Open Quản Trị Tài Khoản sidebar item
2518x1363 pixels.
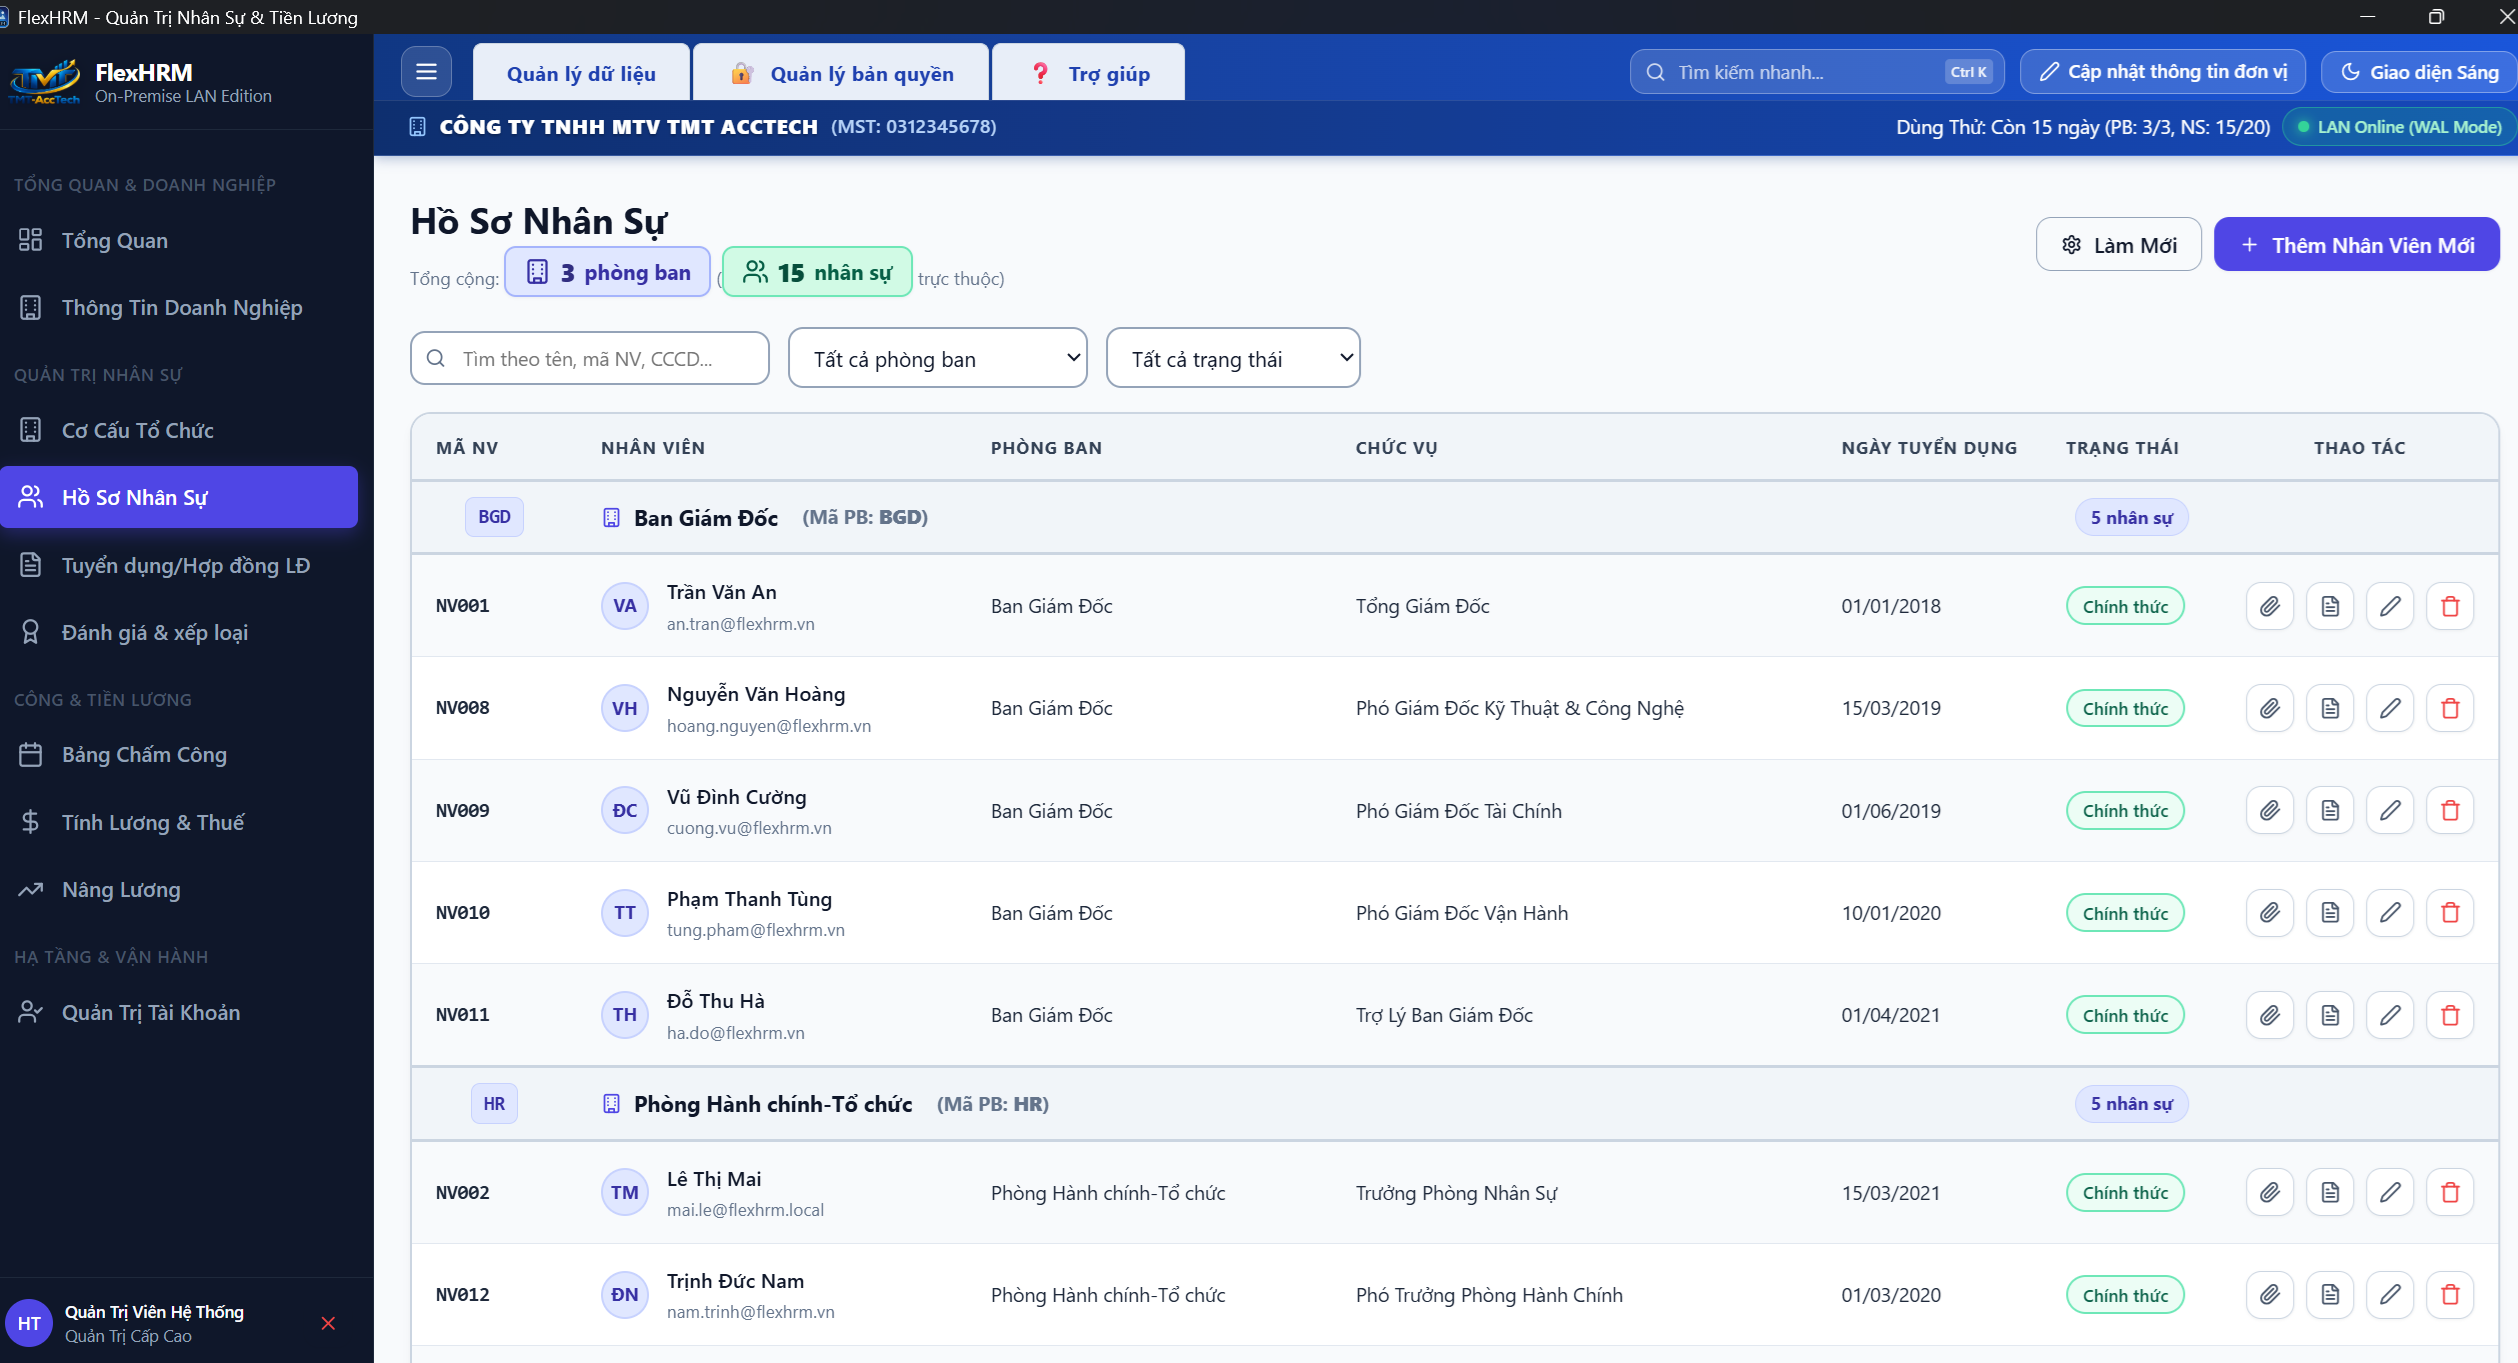179,1012
